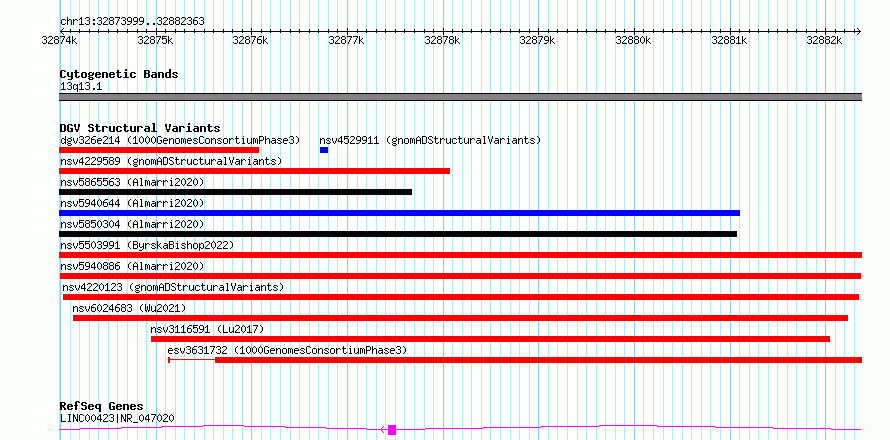
Task: Open esv3631732 1000Genomes label
Action: 287,350
